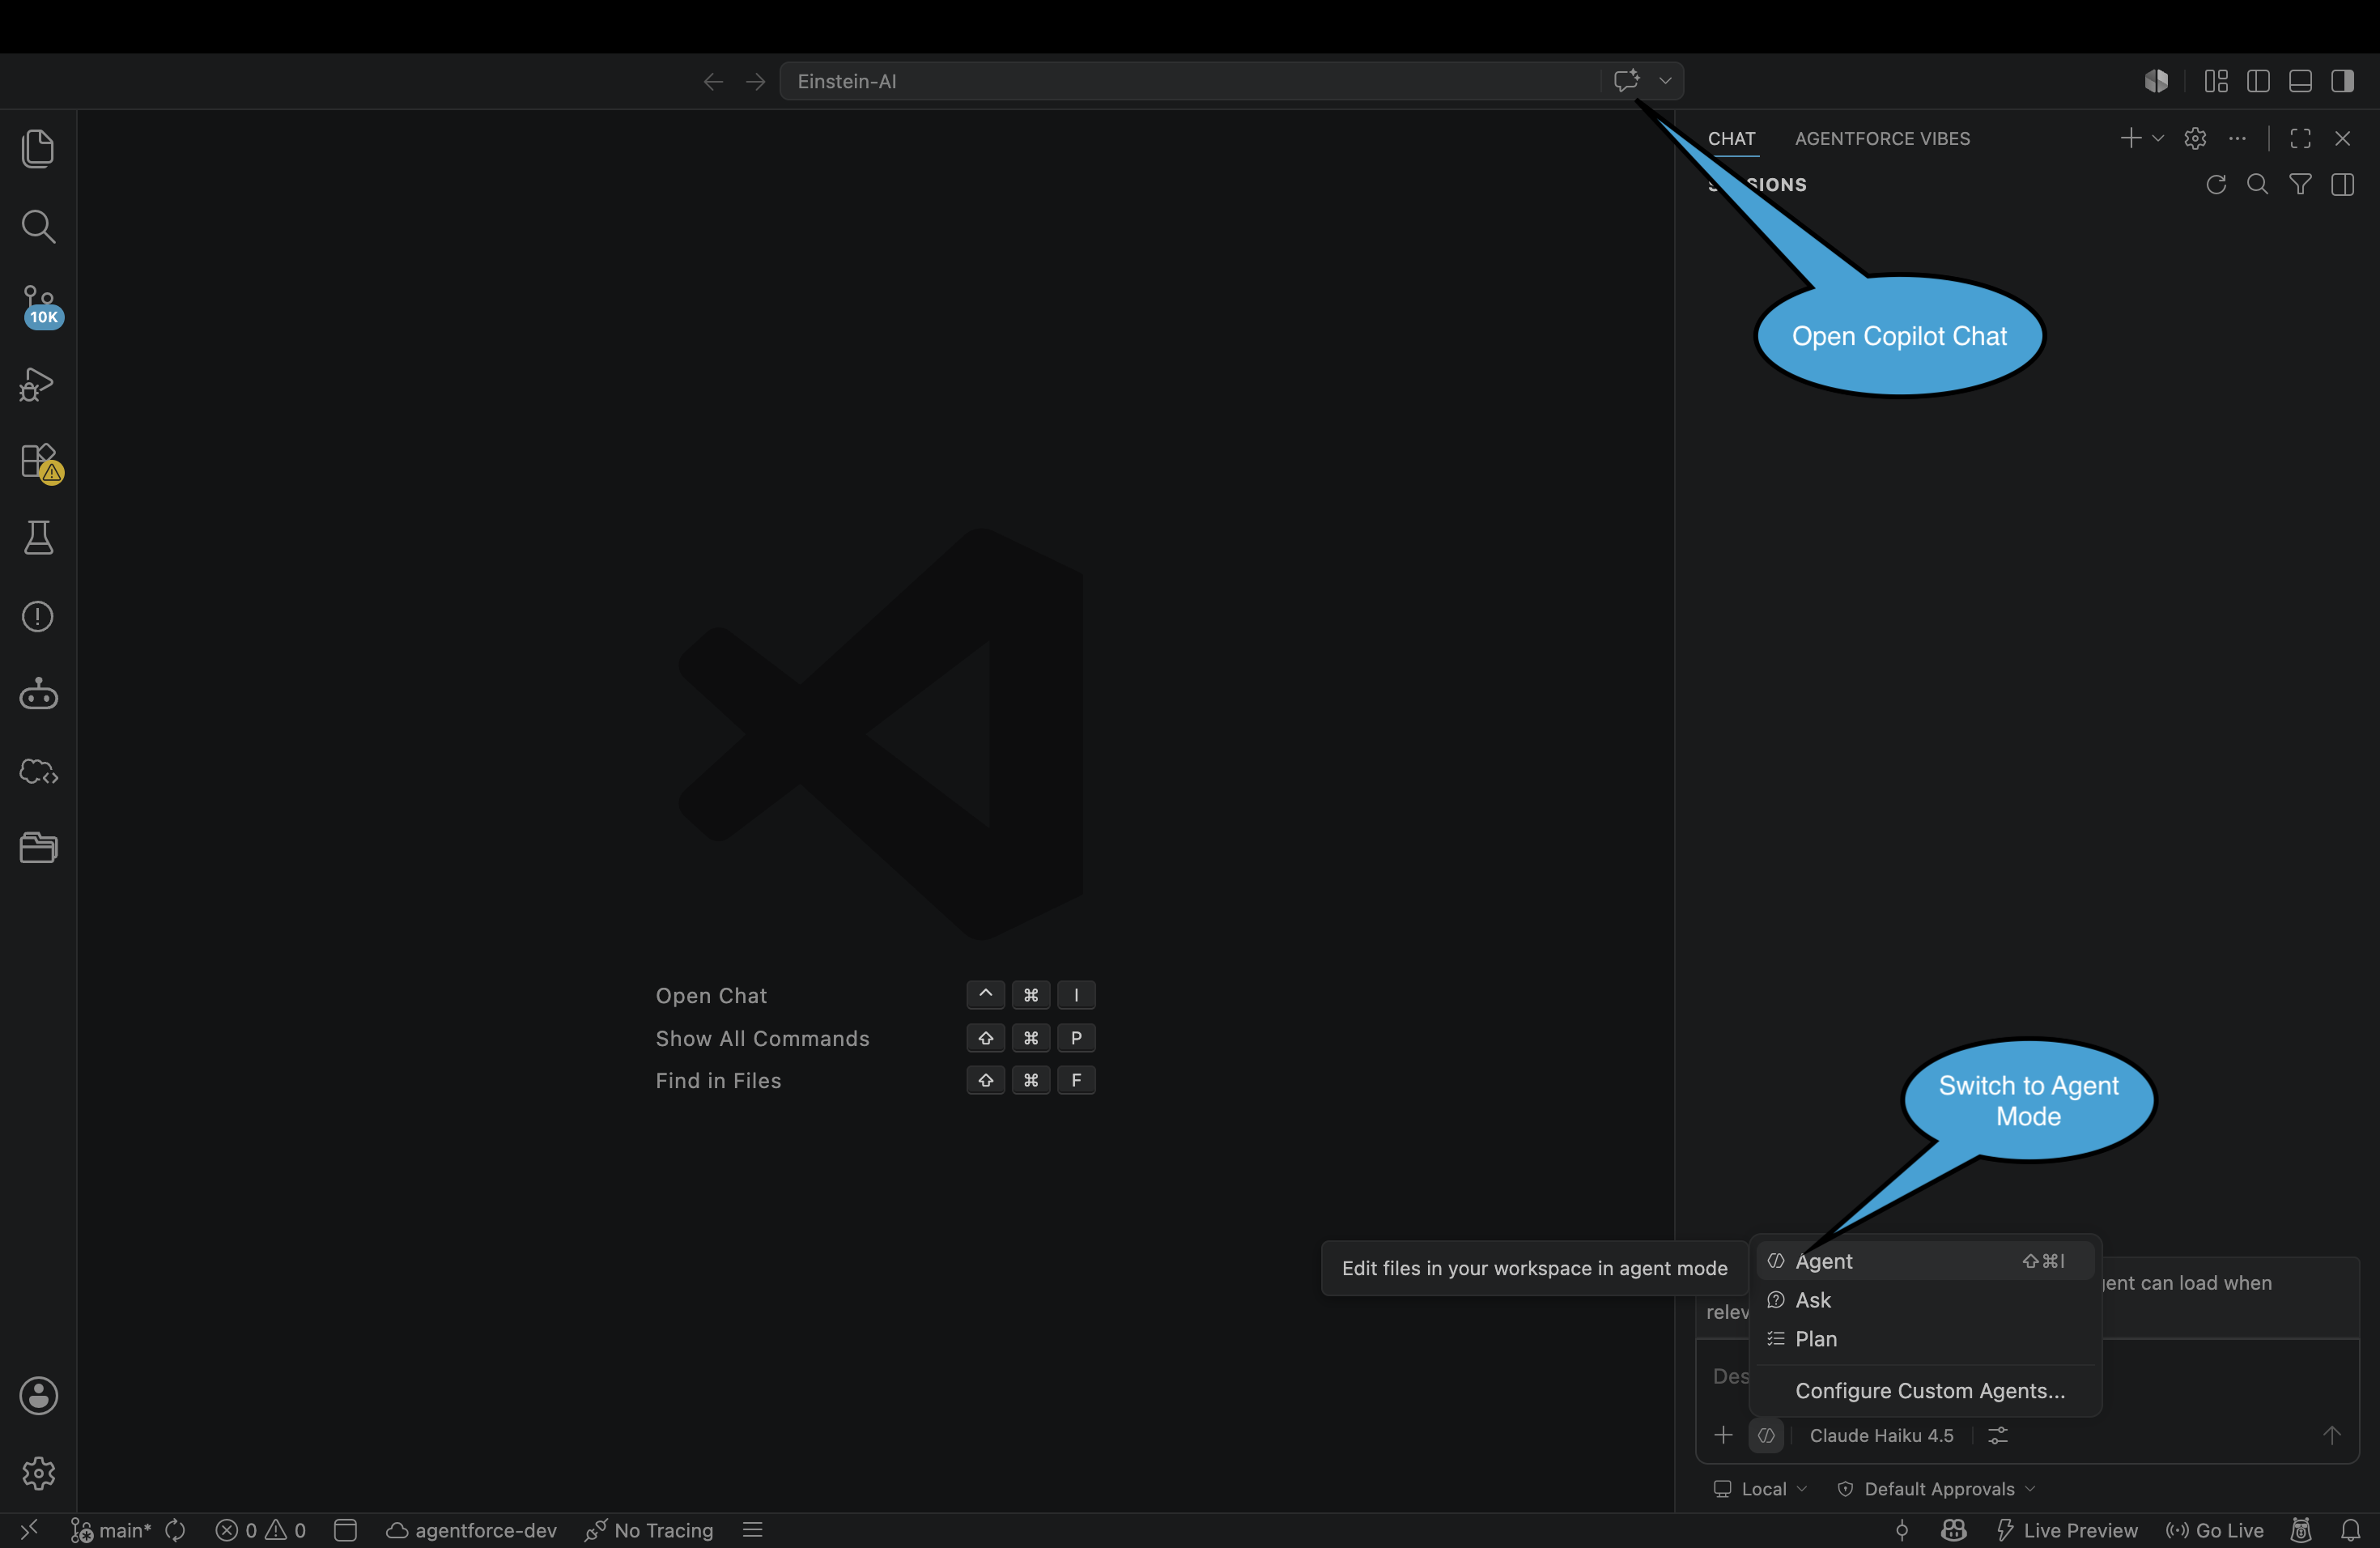Click agentforce-dev org in status bar
2380x1548 pixels.
point(471,1530)
